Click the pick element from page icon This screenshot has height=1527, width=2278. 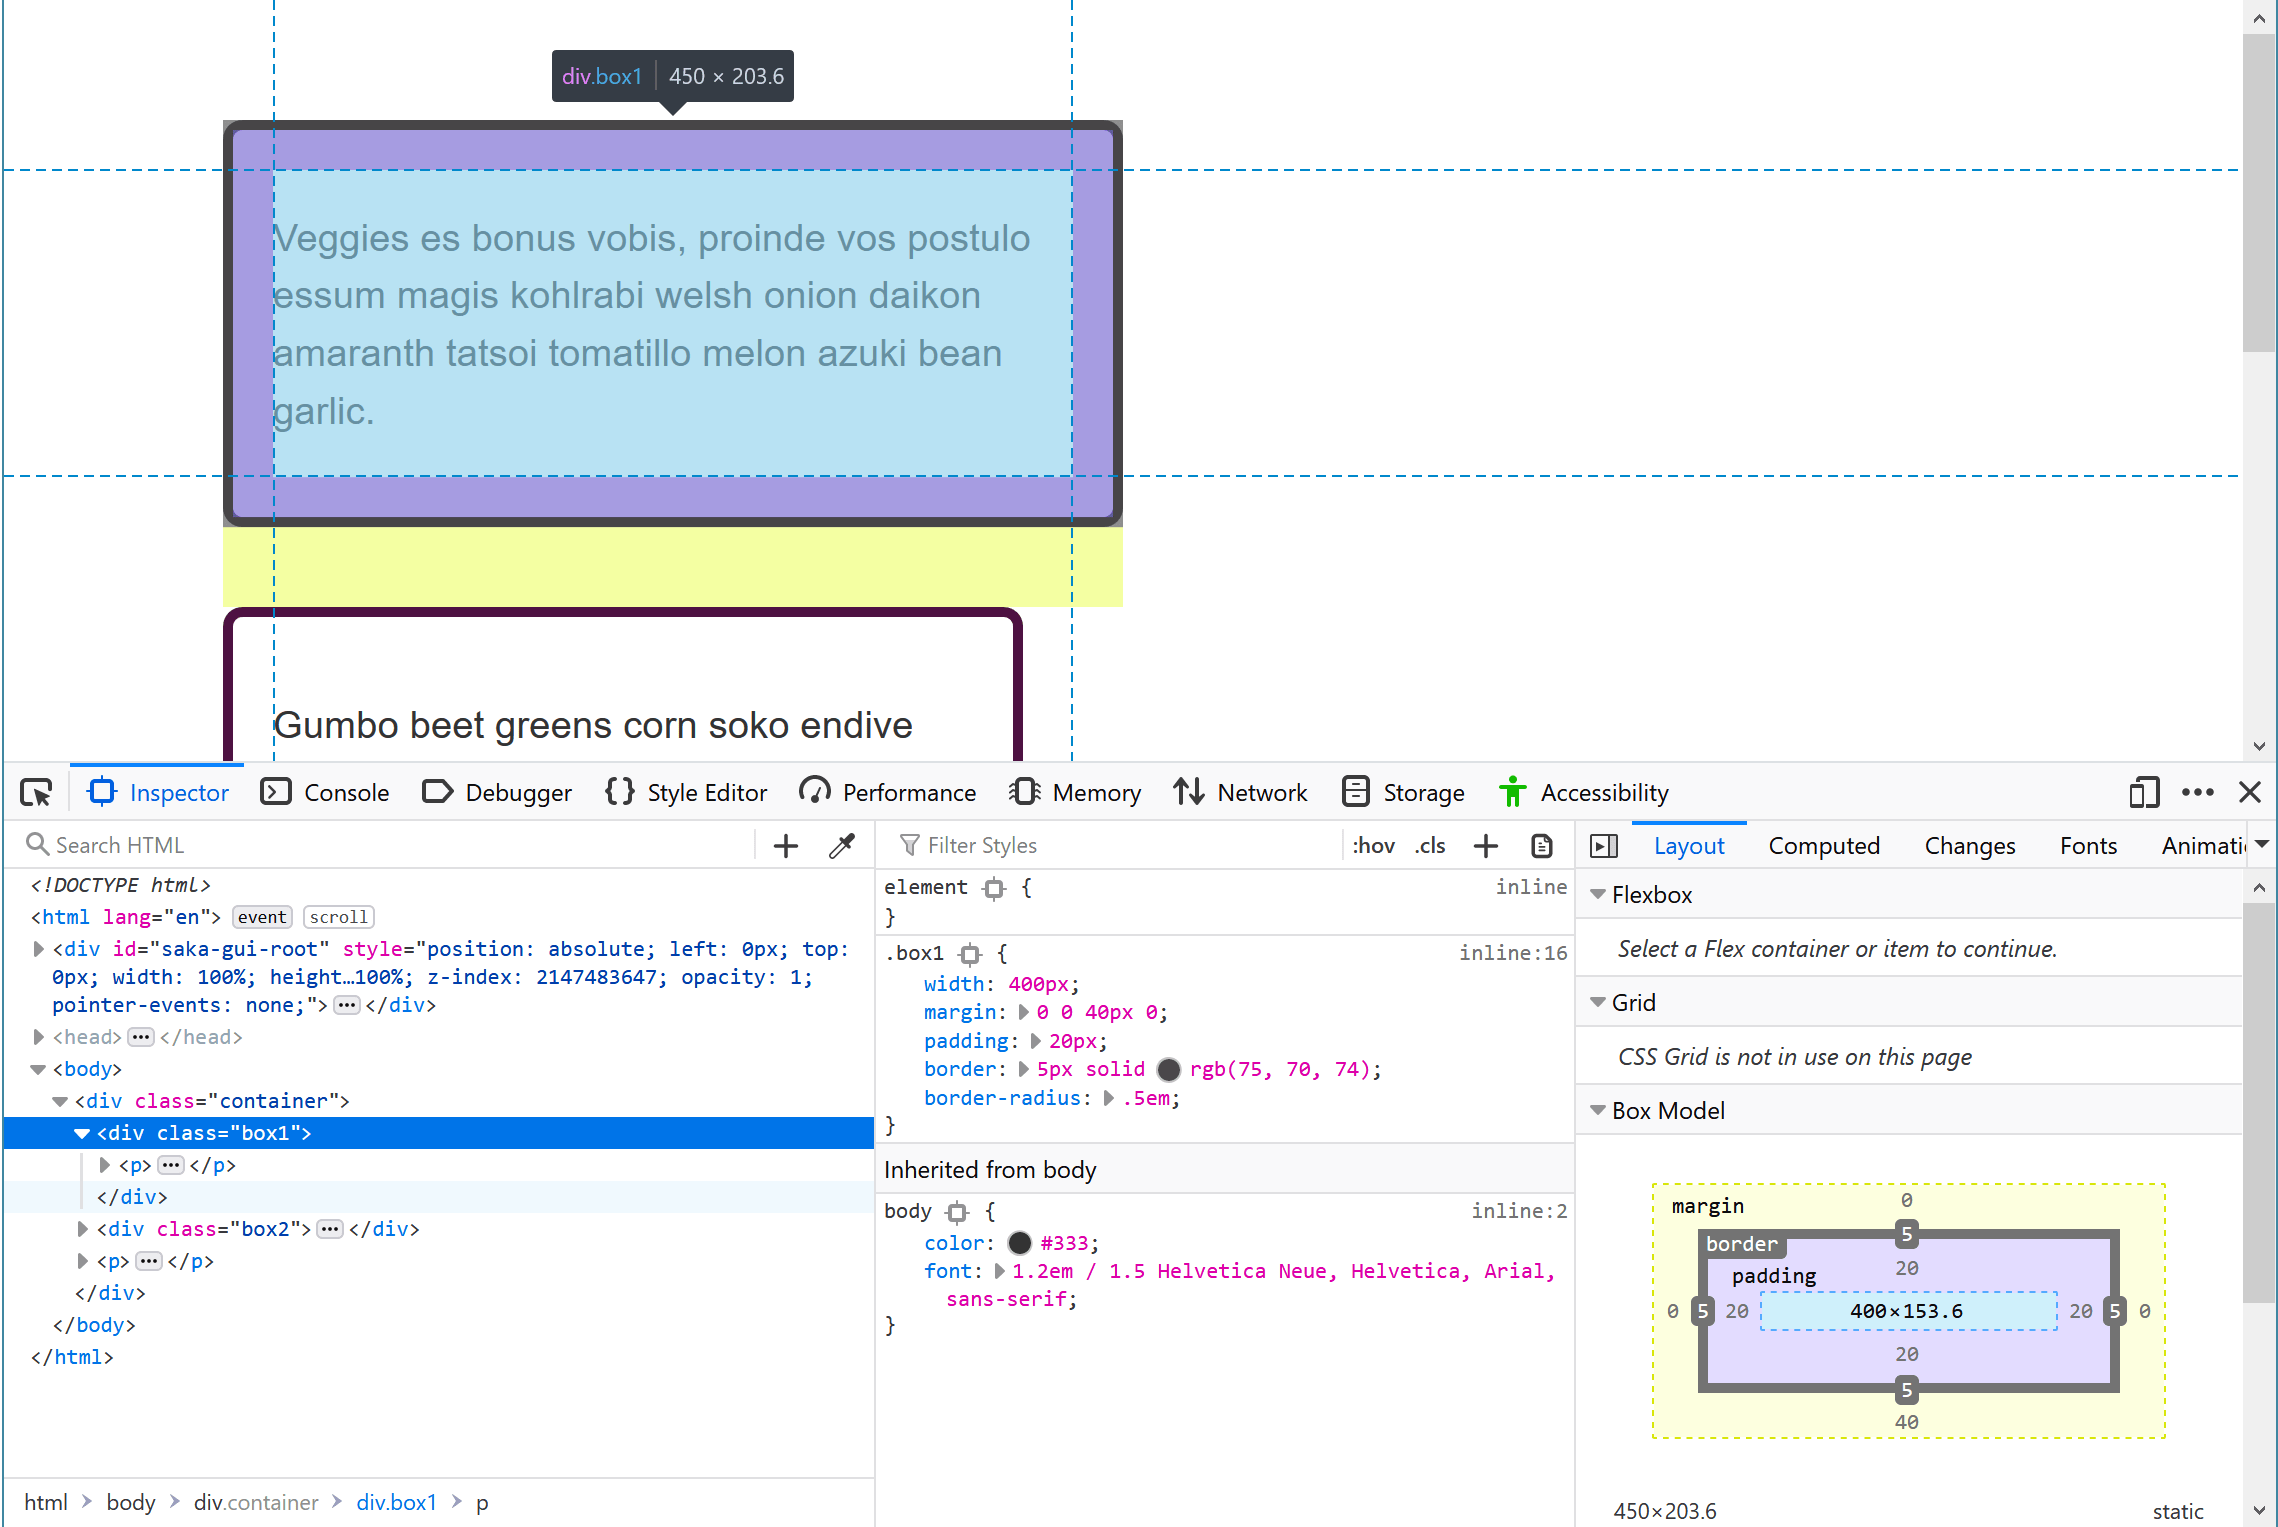tap(37, 792)
